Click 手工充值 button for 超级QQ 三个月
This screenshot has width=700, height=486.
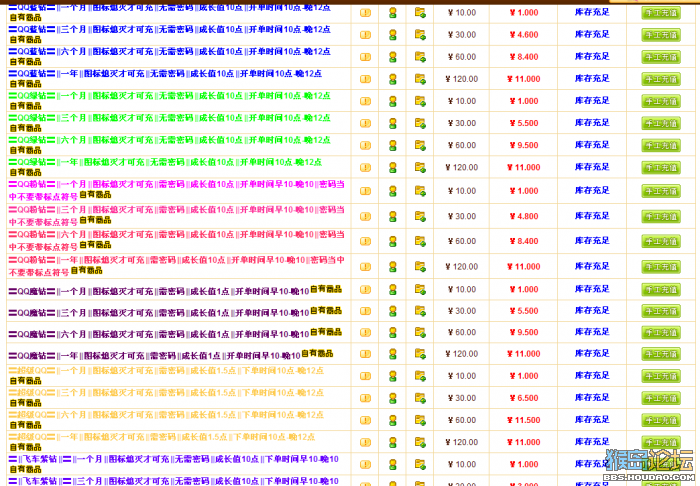pos(661,398)
